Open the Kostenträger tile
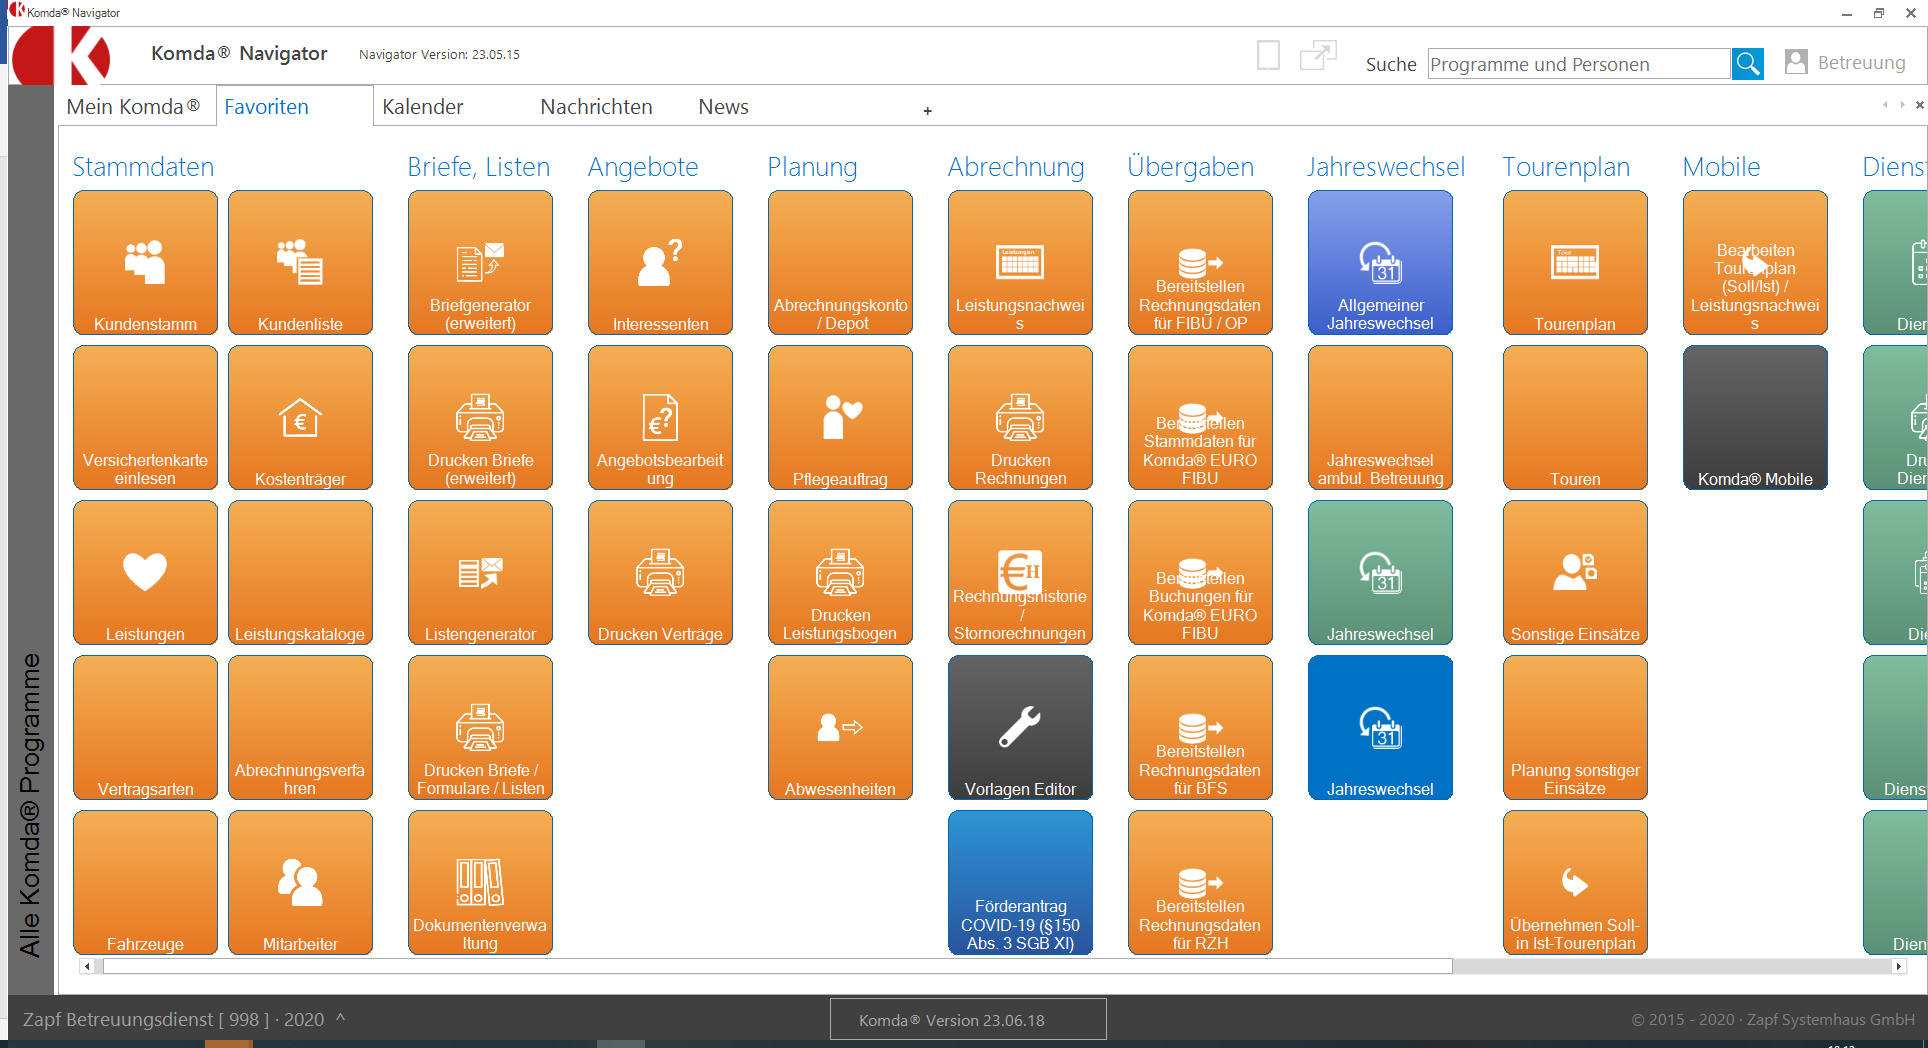 (x=300, y=417)
